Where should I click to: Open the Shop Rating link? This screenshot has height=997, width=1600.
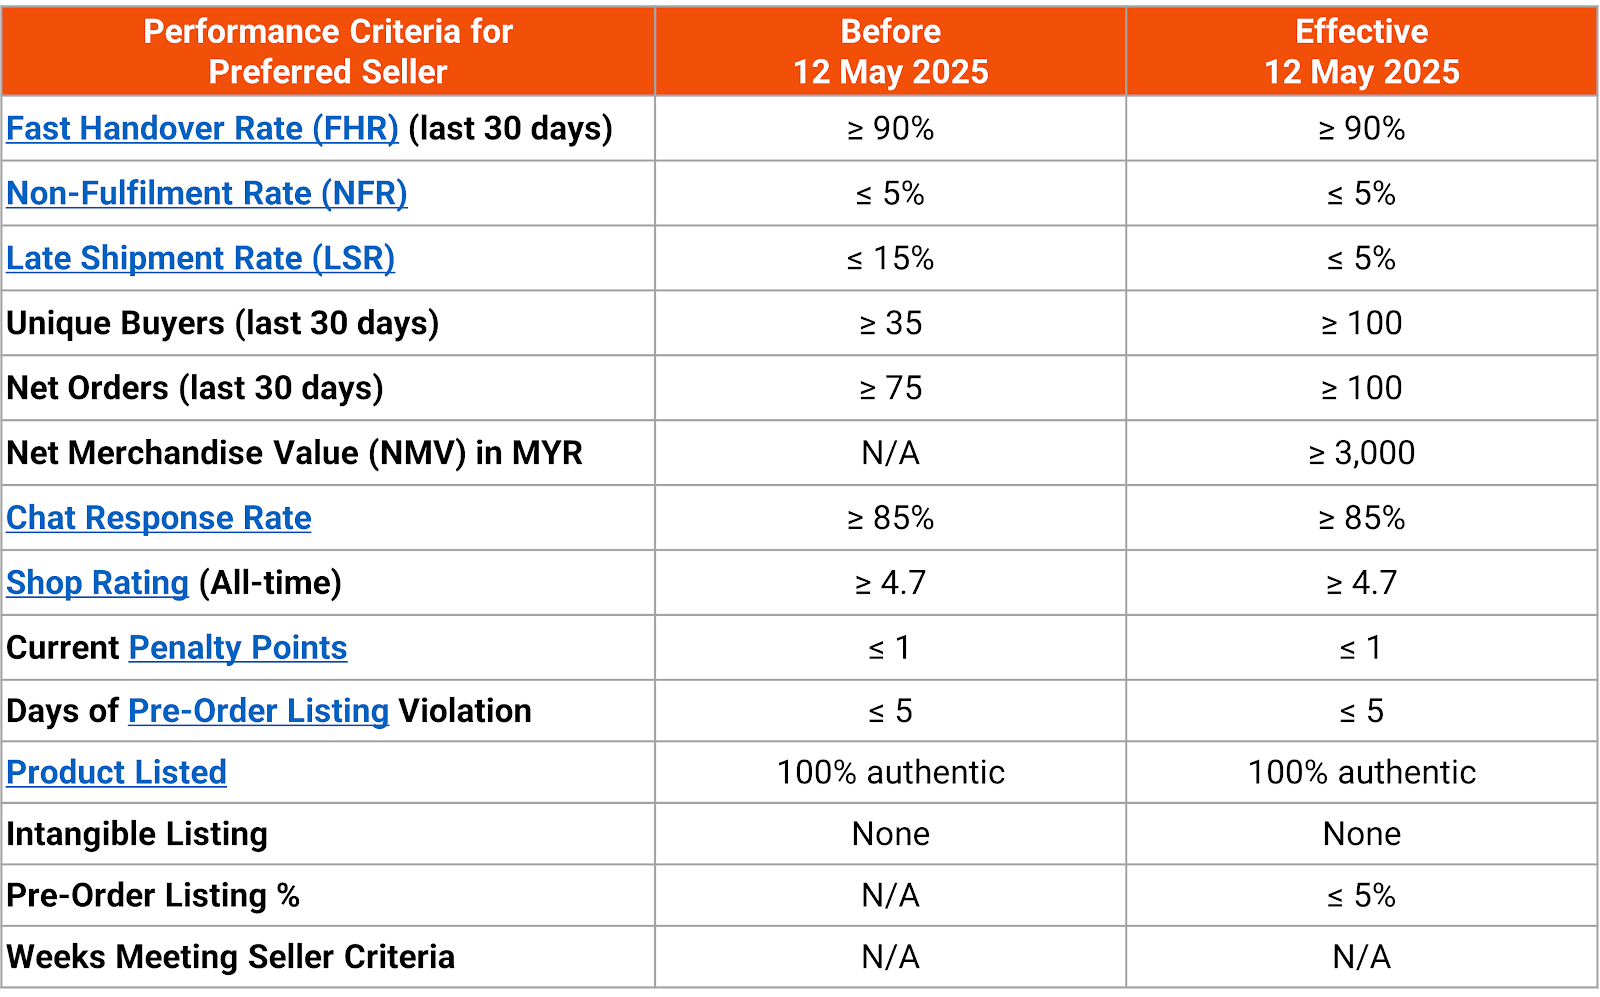click(97, 583)
